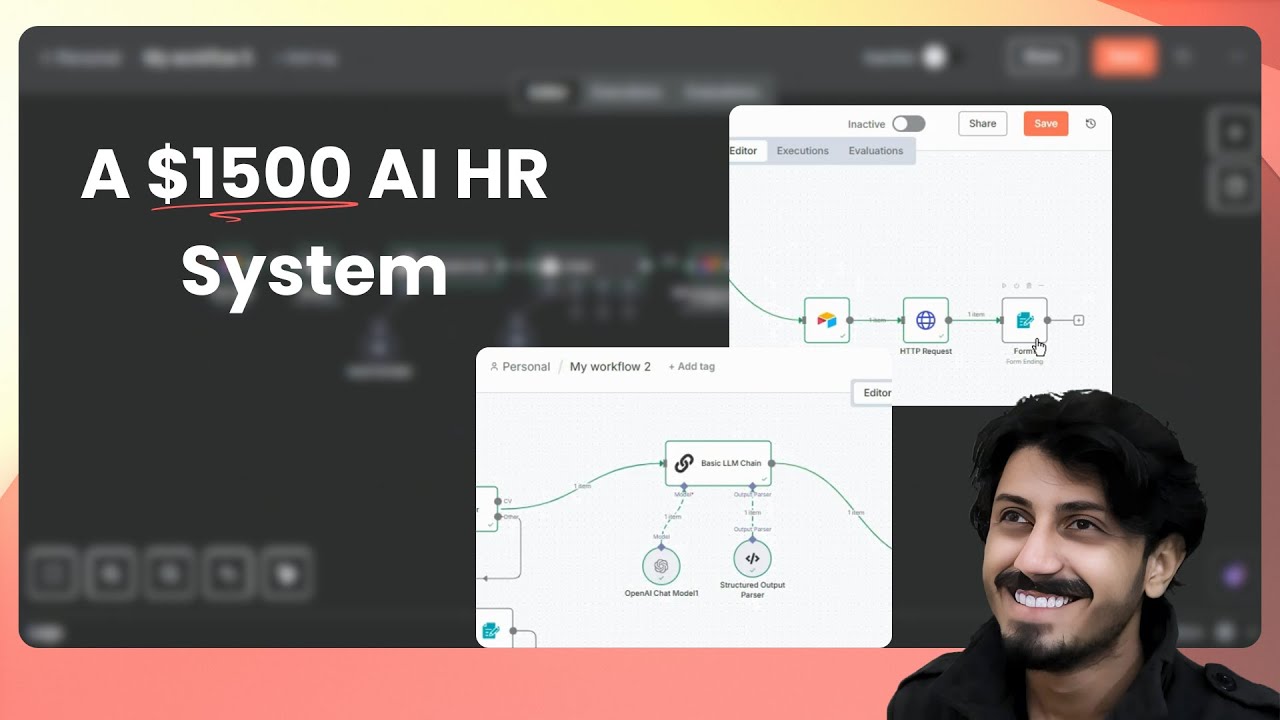
Task: Click the Inactive status label
Action: [866, 124]
